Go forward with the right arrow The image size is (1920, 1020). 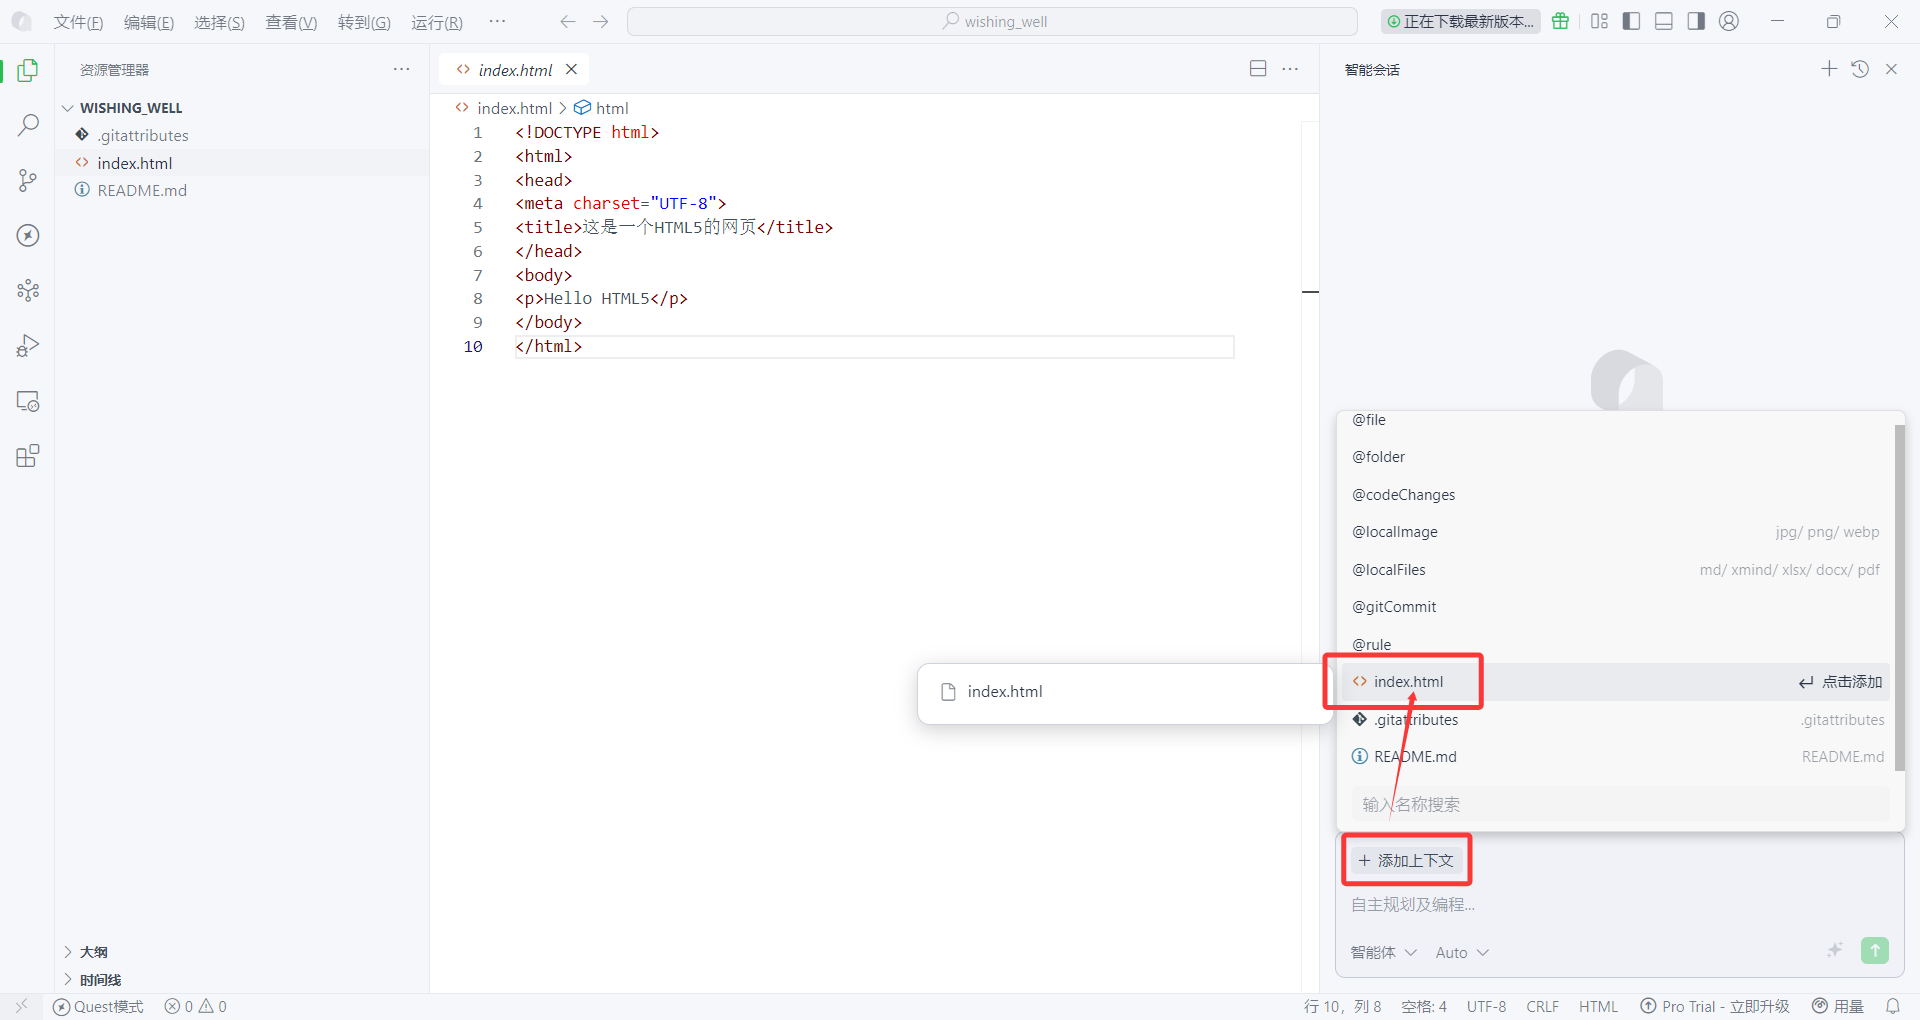(601, 21)
